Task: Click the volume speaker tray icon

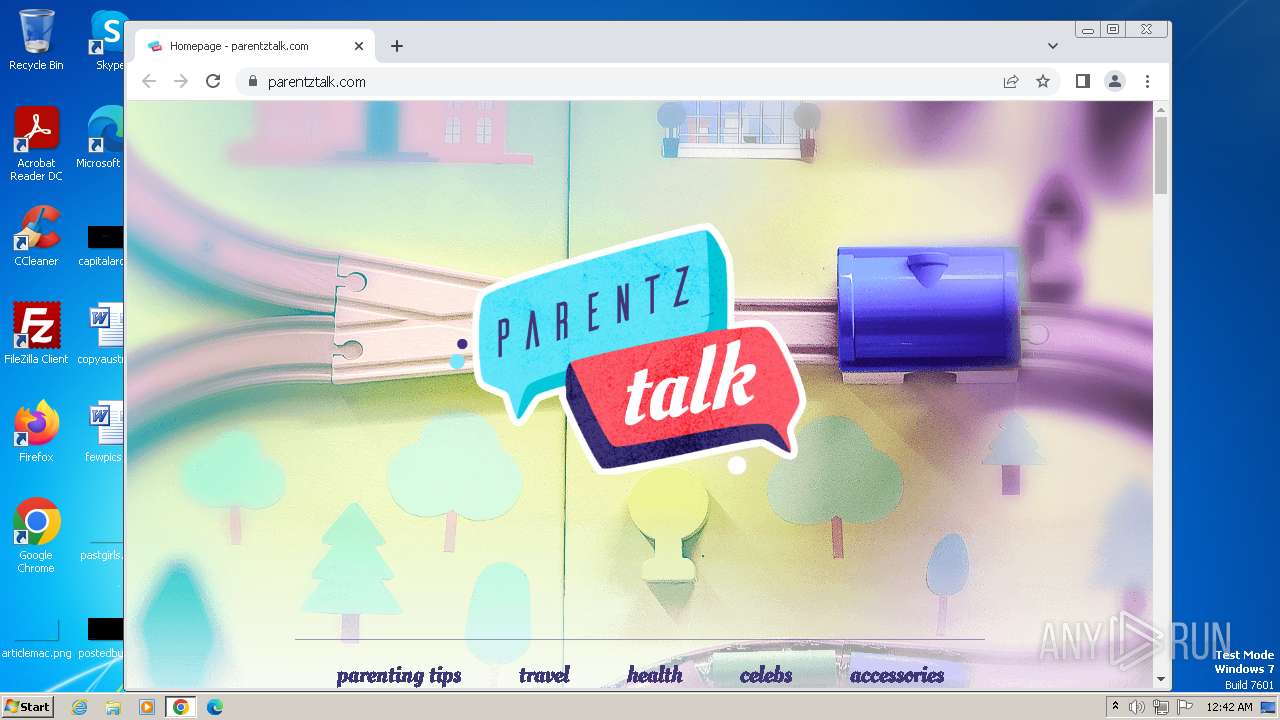Action: 1136,707
